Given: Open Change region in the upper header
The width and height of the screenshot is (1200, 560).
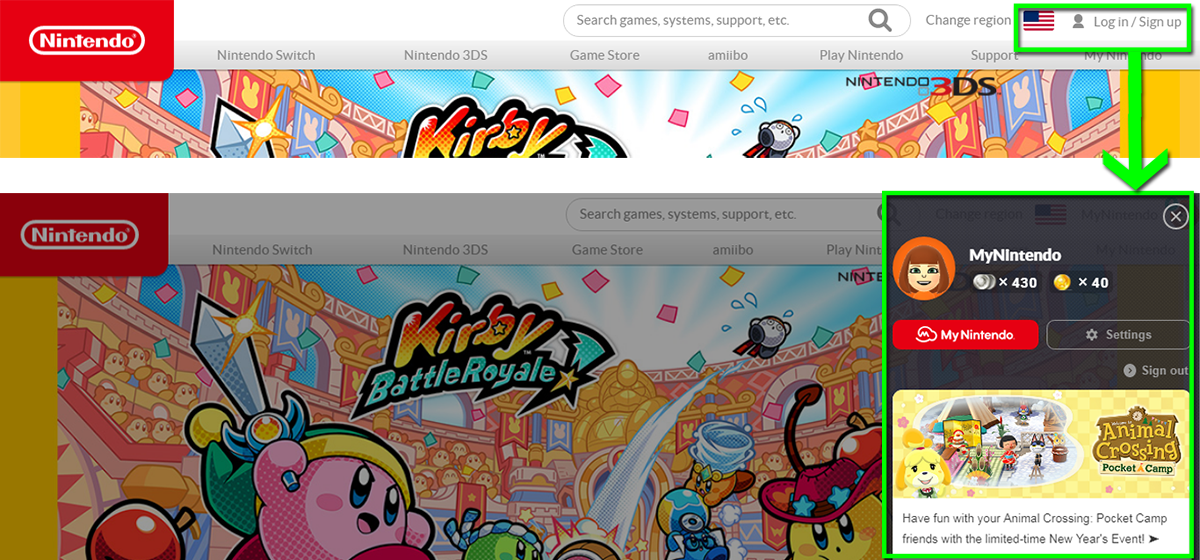Looking at the screenshot, I should click(967, 20).
